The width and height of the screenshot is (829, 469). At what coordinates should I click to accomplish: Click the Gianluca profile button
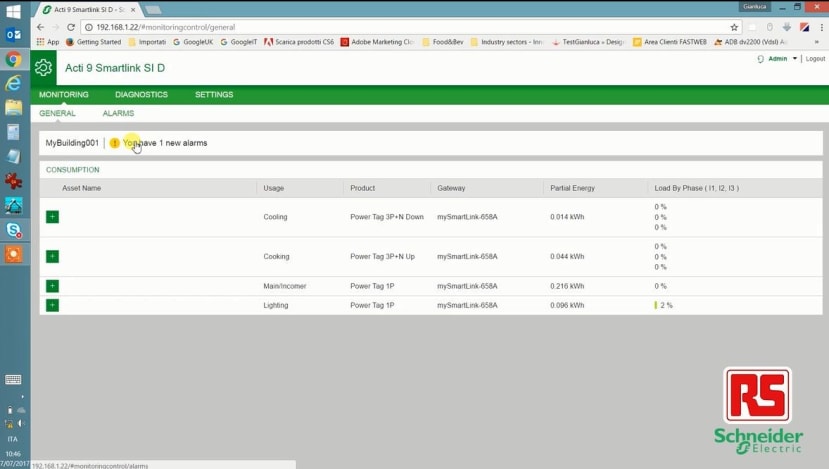(x=754, y=7)
